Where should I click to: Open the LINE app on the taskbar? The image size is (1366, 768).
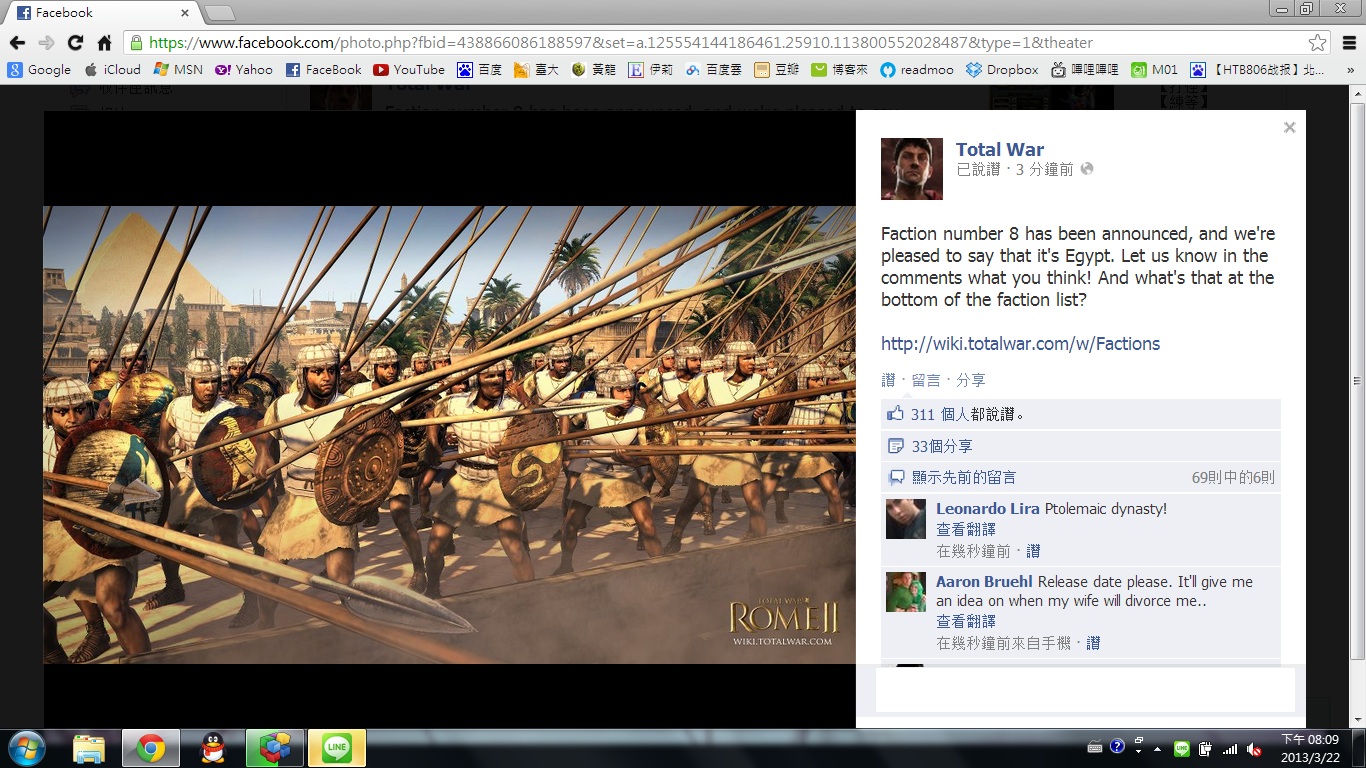coord(337,748)
